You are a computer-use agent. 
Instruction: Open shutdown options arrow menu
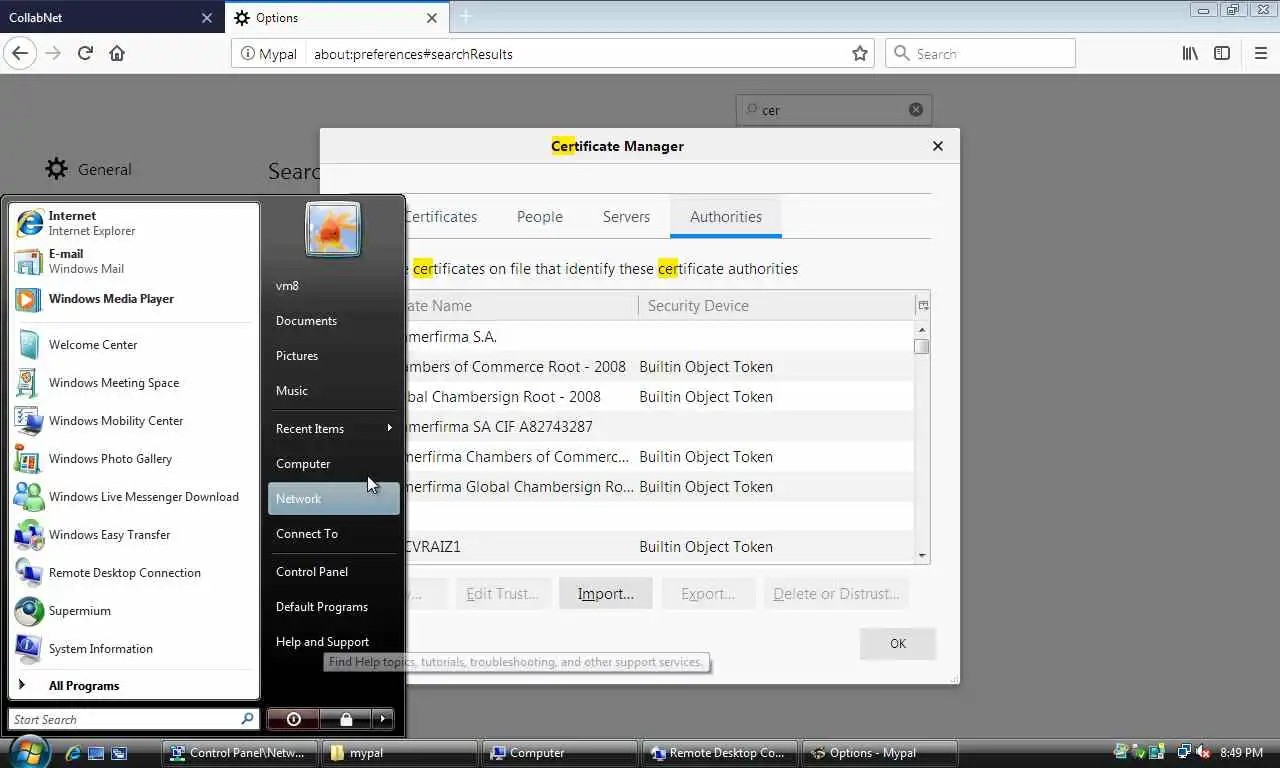coord(383,719)
